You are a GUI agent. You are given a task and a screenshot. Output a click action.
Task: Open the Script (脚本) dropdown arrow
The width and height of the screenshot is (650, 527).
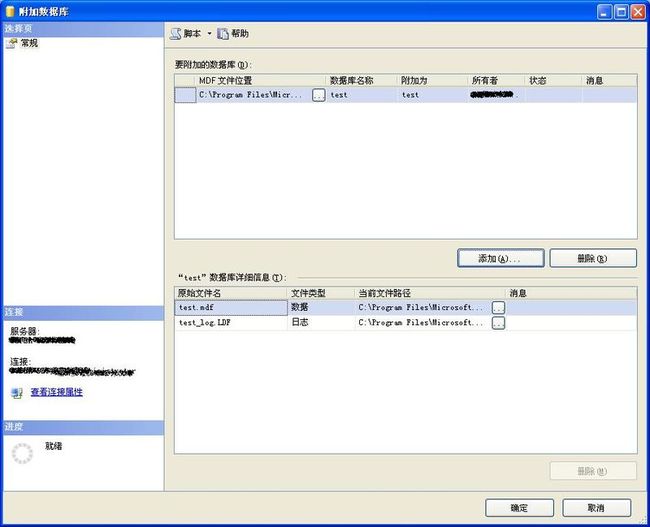[x=209, y=34]
